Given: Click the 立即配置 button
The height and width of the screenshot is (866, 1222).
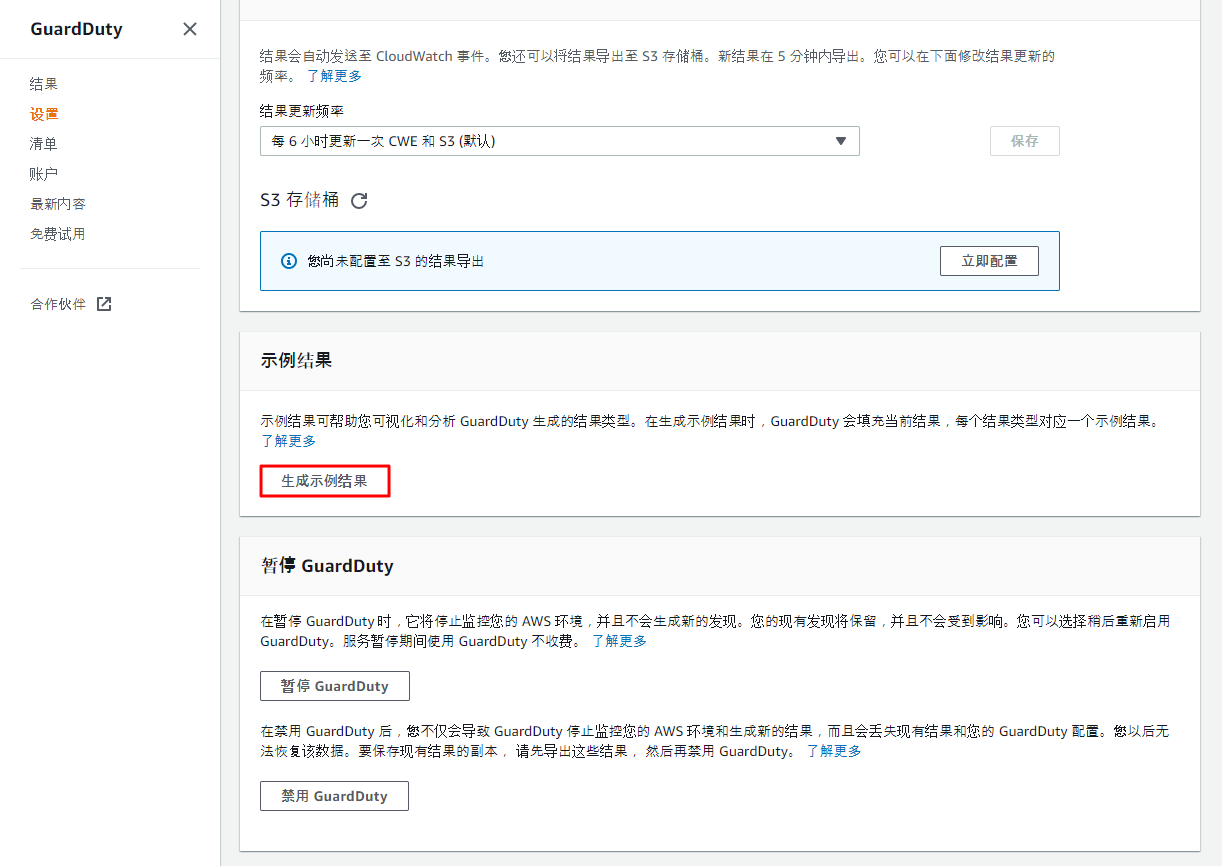Looking at the screenshot, I should coord(989,261).
